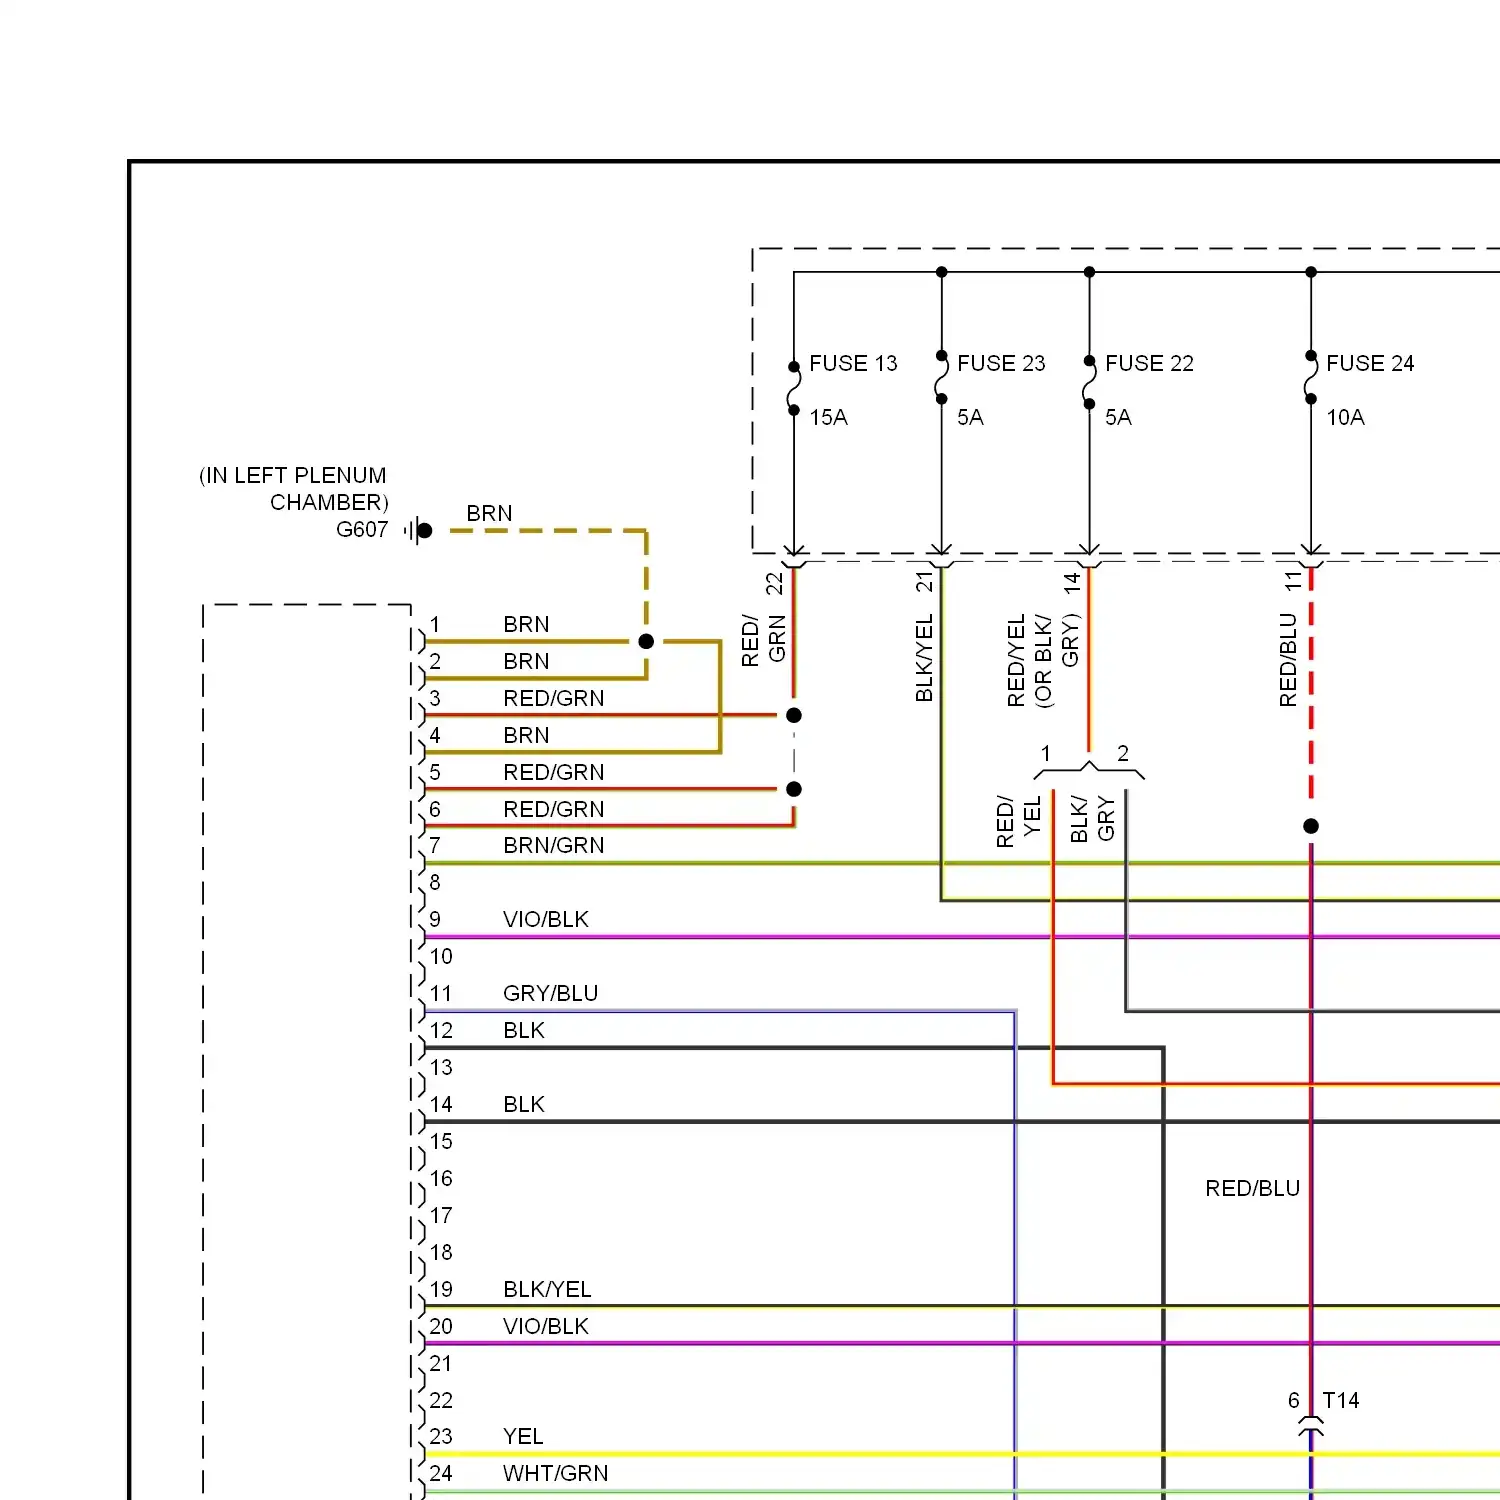The height and width of the screenshot is (1500, 1500).
Task: Click the FUSE 22 fuse symbol
Action: (x=1089, y=382)
